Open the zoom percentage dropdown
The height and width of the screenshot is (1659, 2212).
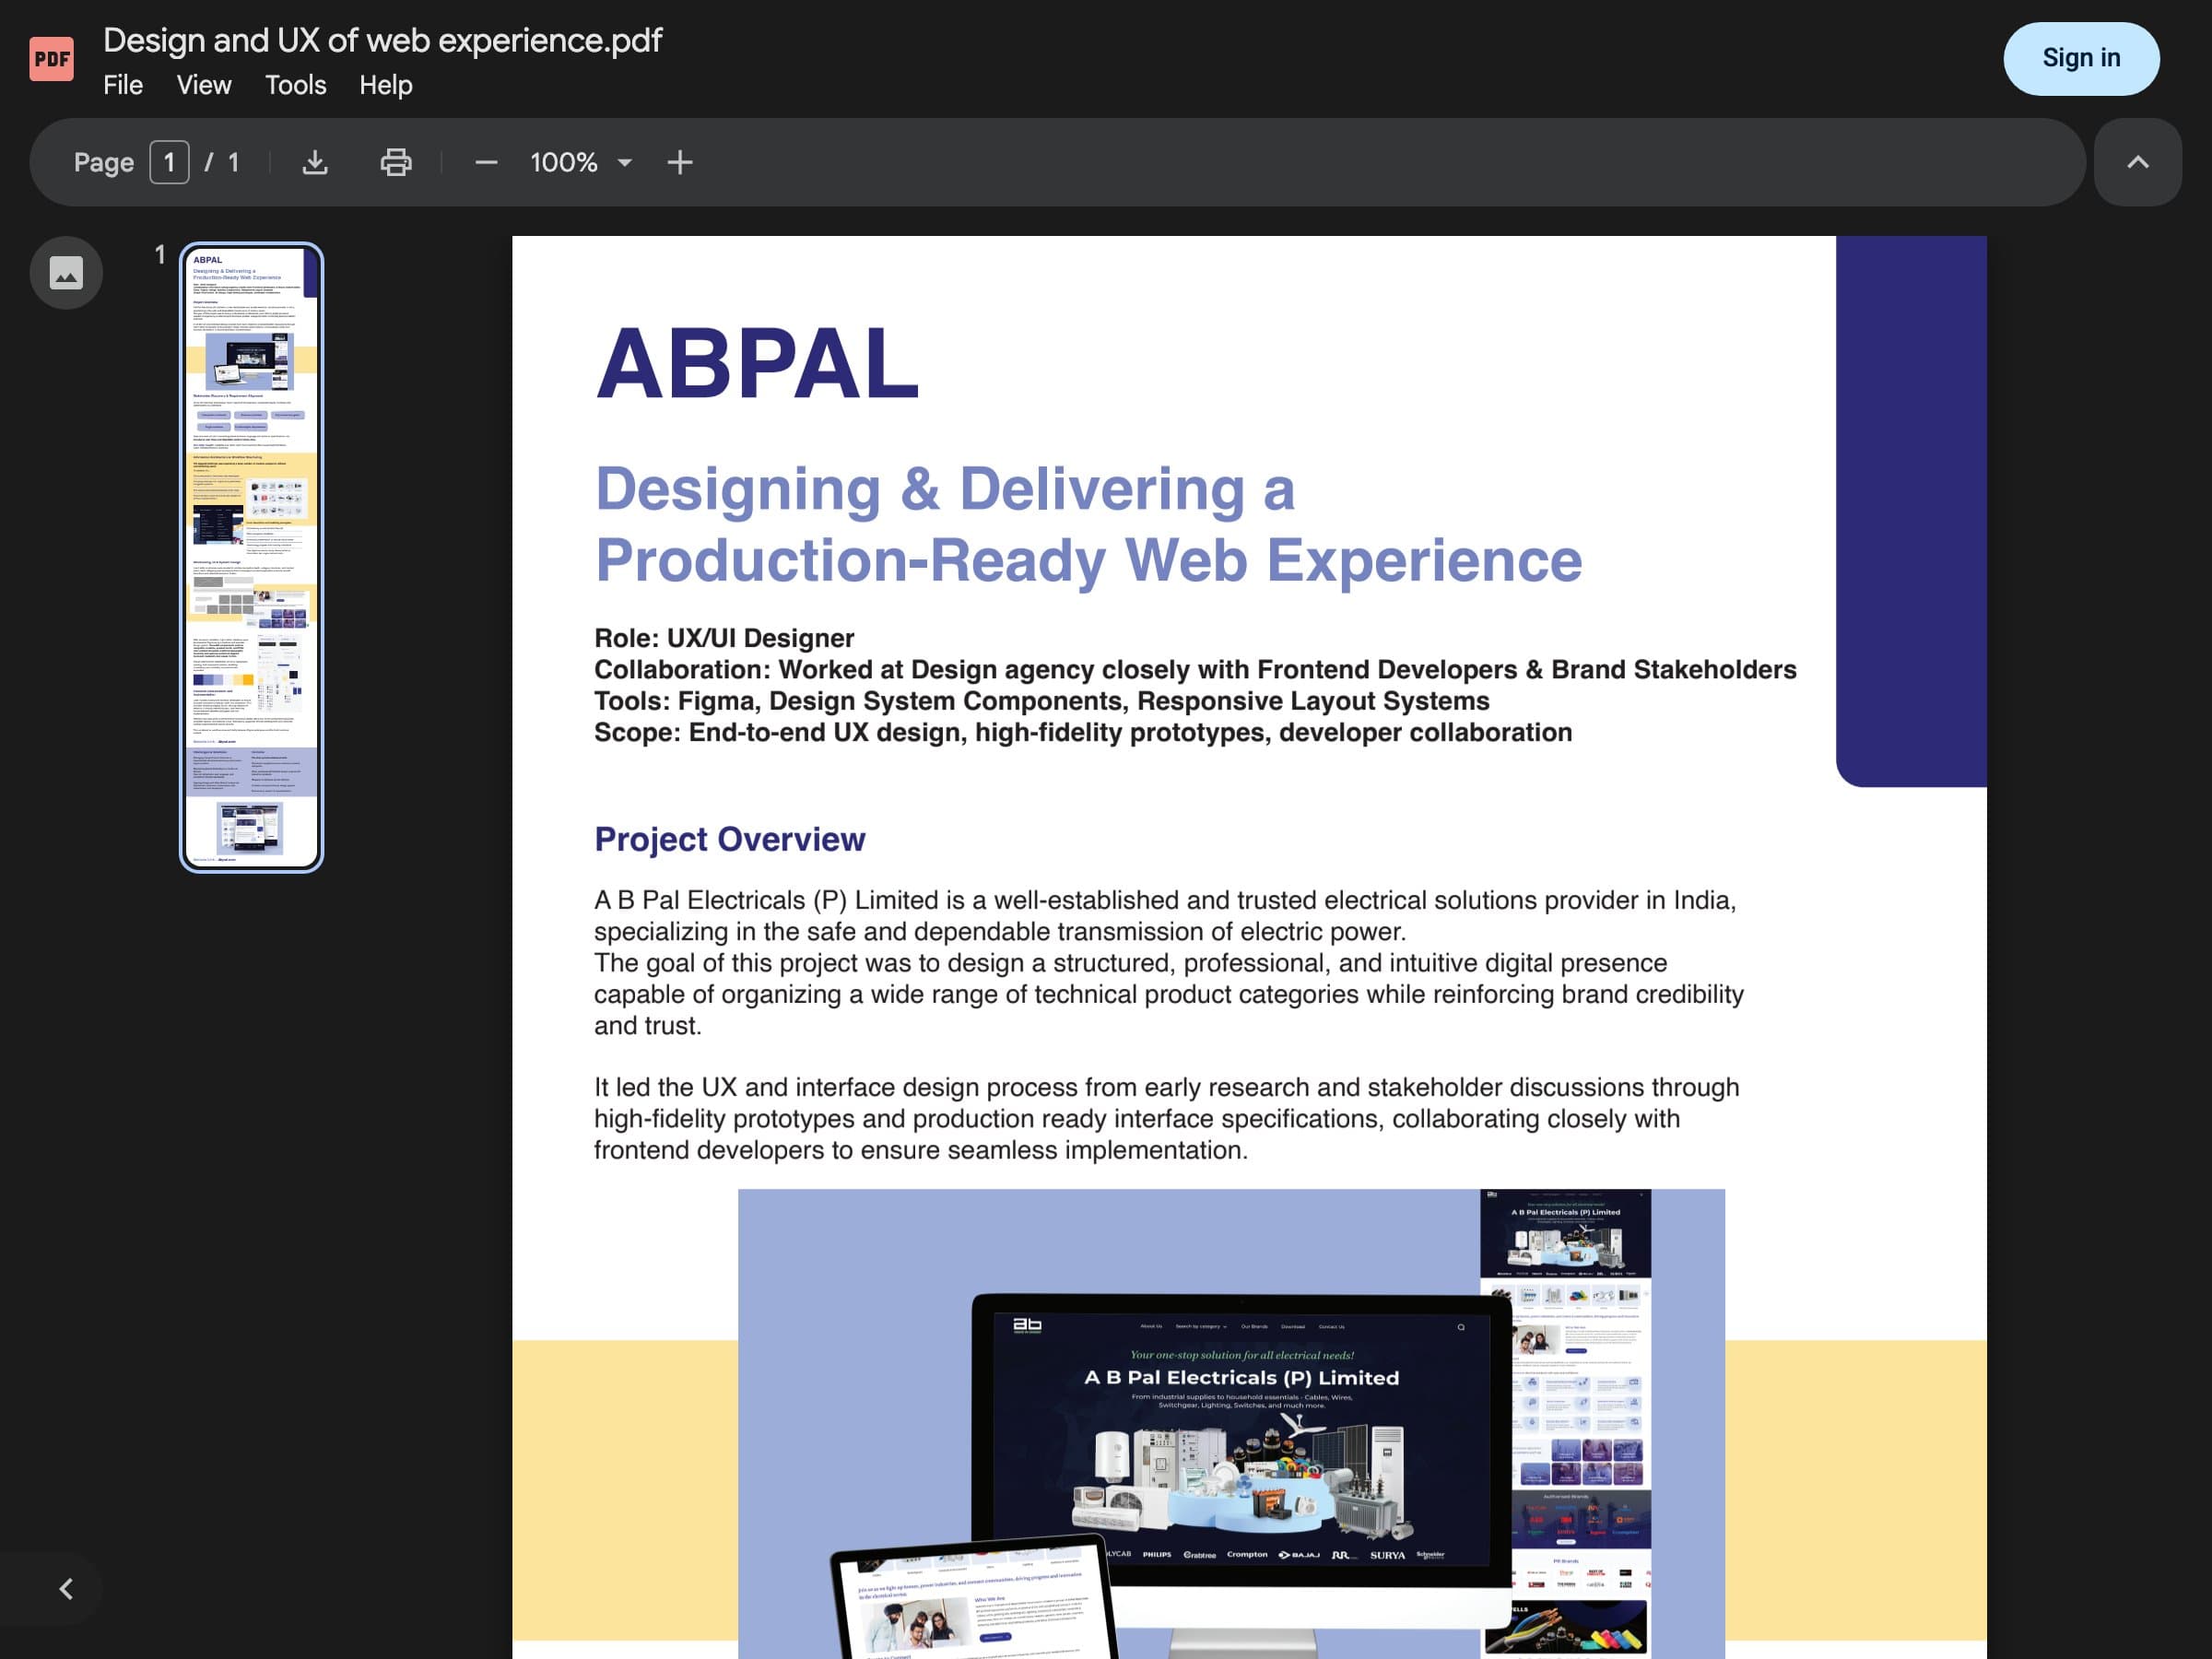point(625,161)
